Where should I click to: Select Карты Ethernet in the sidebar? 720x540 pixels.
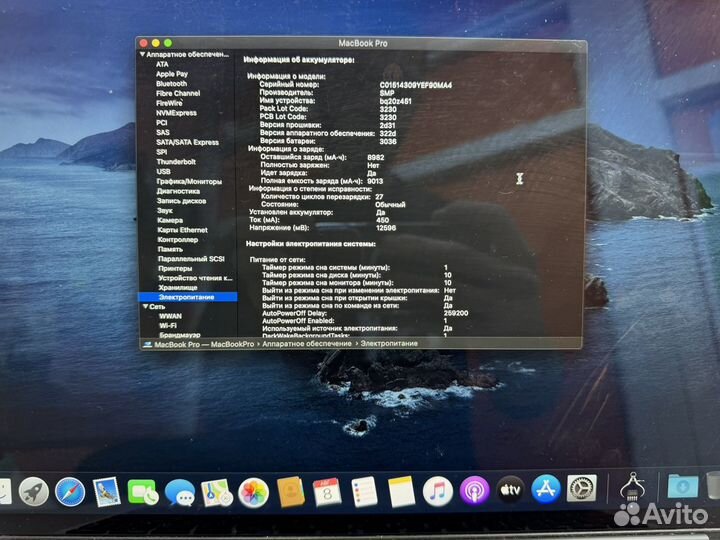coord(182,230)
